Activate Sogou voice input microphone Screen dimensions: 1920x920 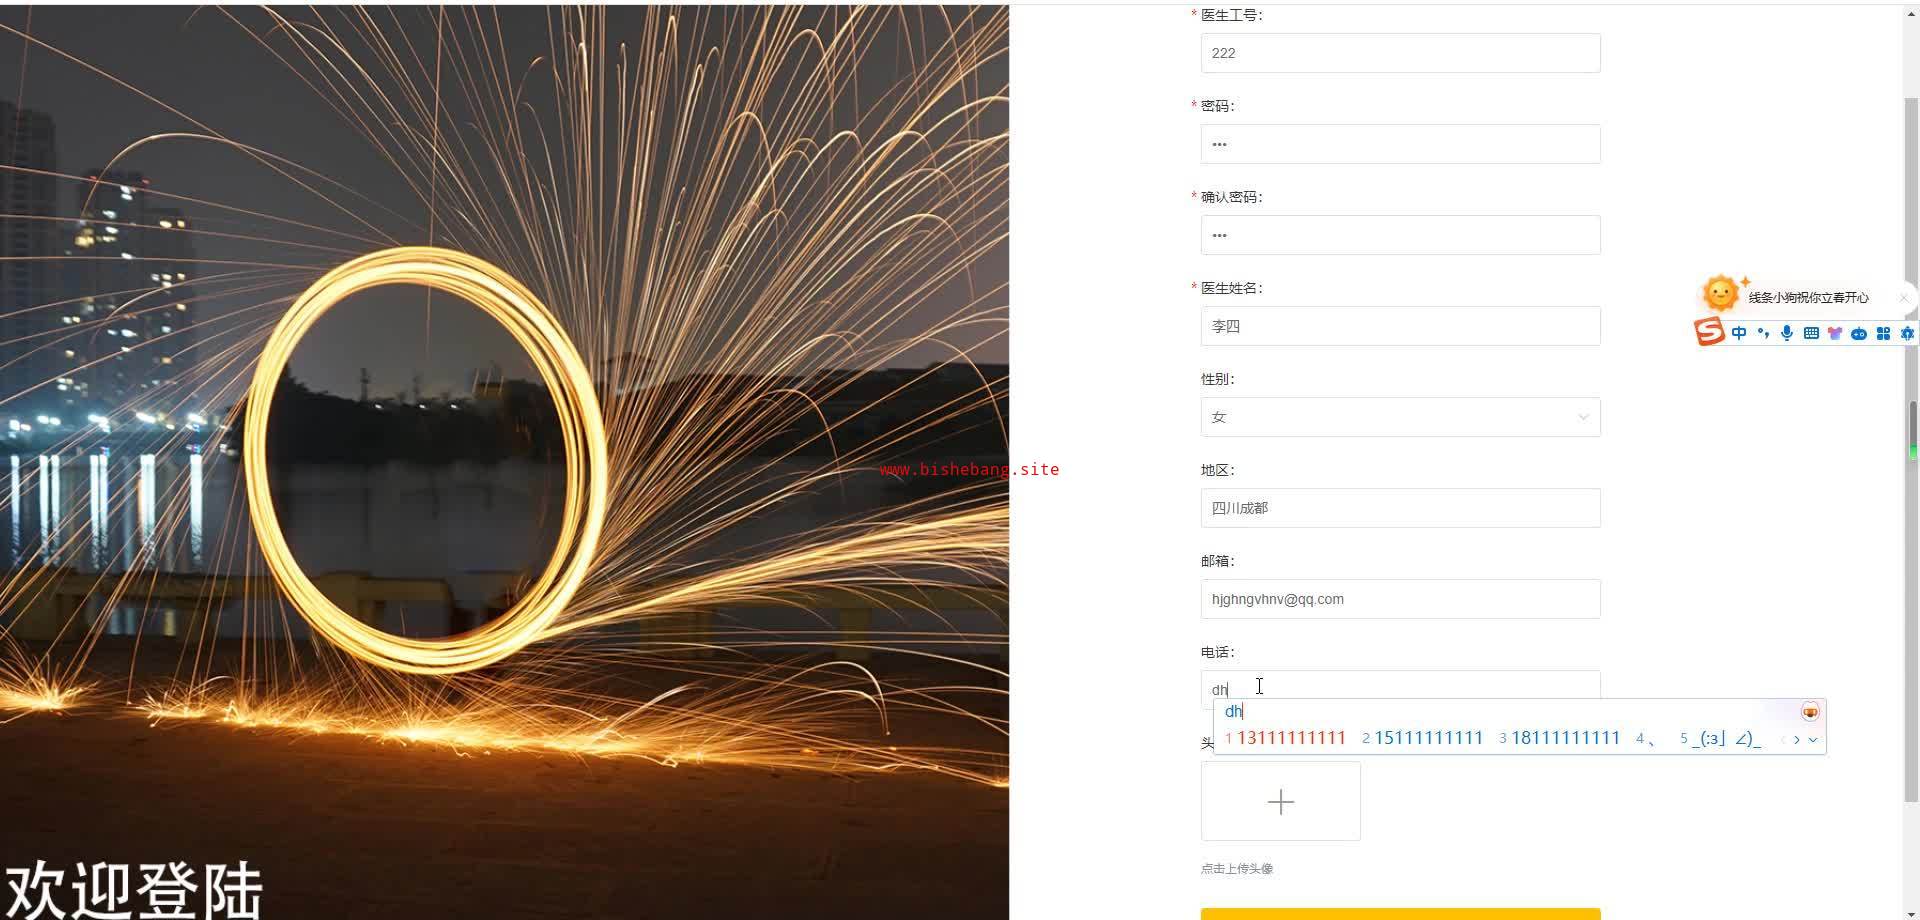click(x=1787, y=334)
